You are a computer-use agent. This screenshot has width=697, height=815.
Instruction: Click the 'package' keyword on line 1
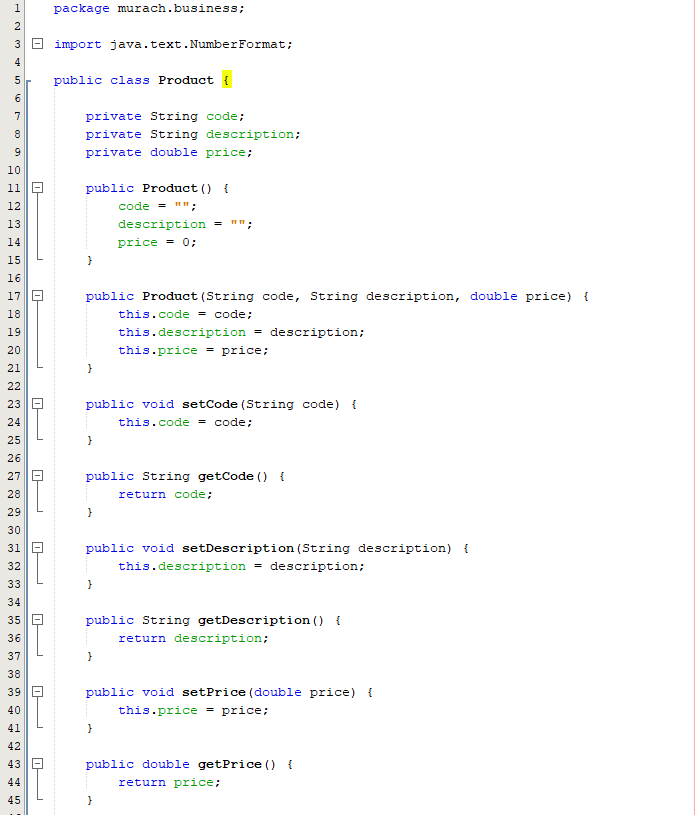pos(82,8)
